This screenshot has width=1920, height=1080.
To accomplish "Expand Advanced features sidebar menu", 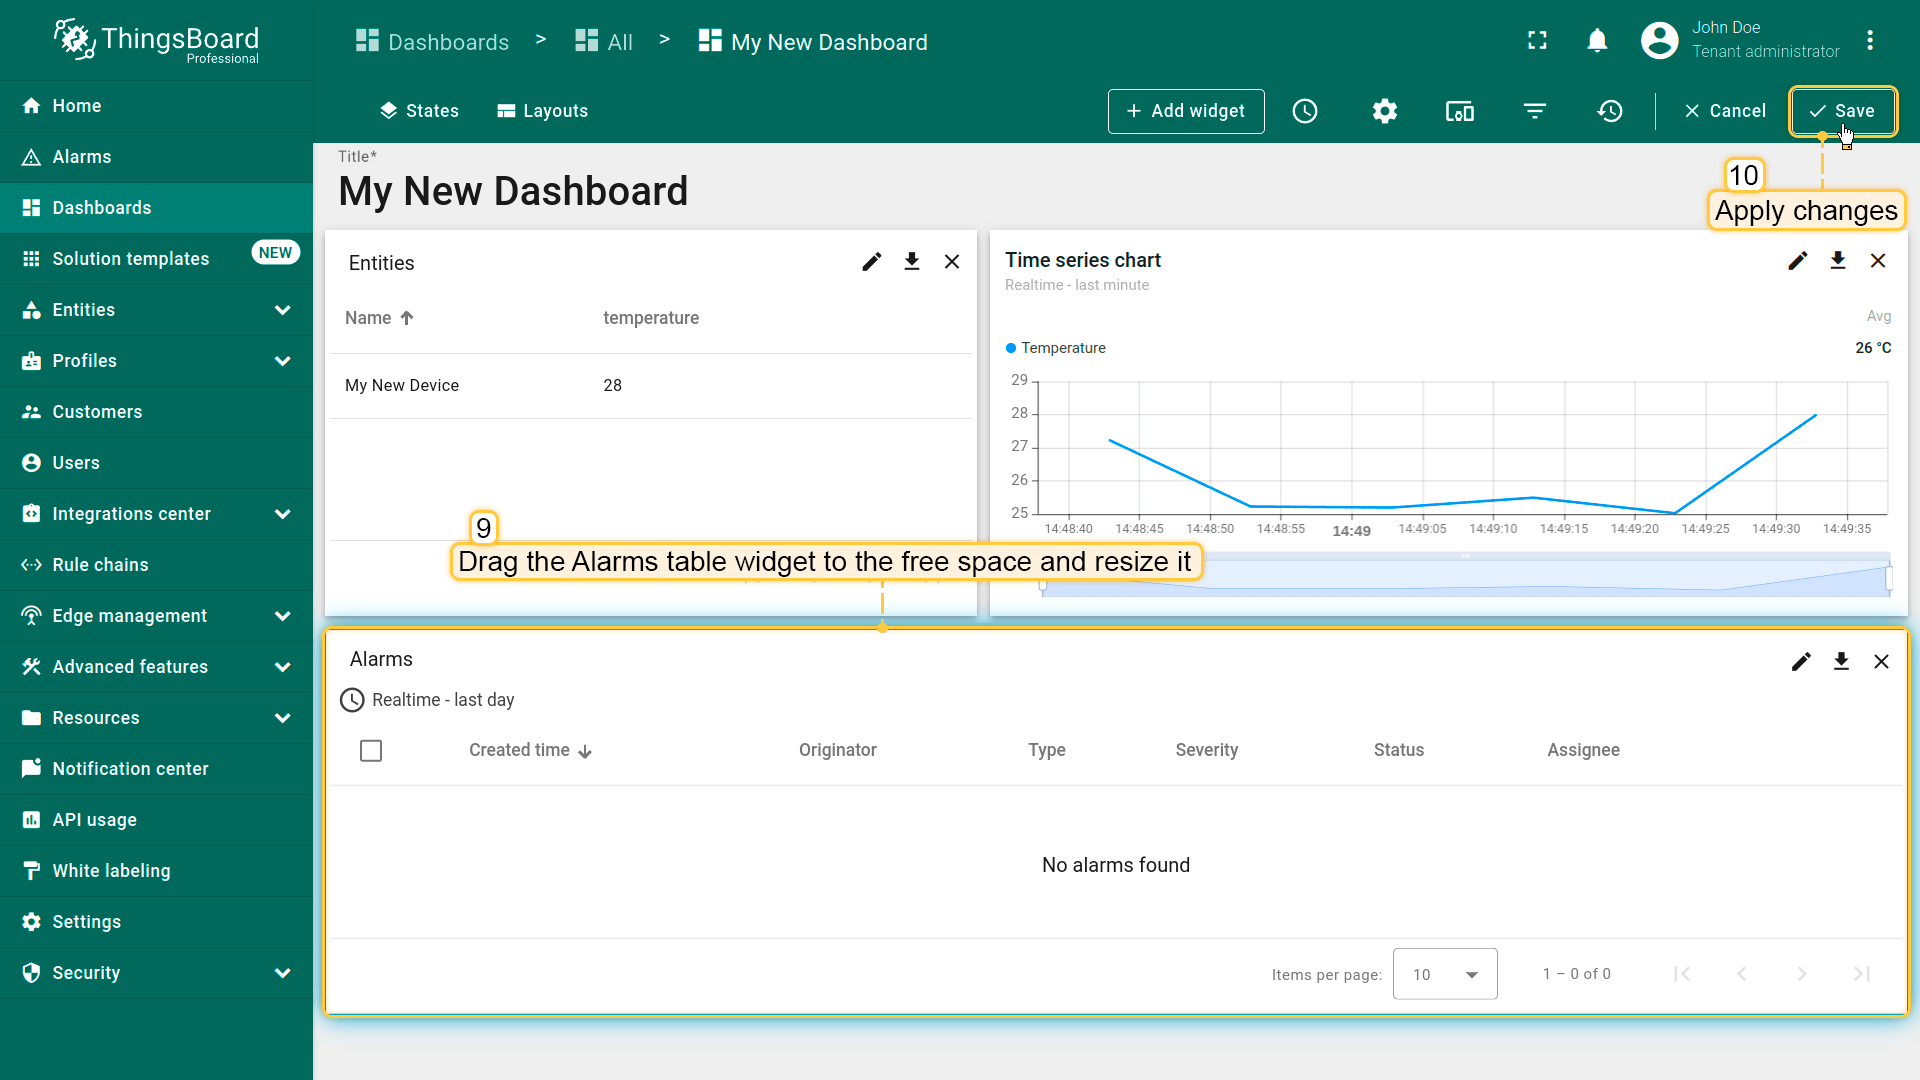I will click(156, 667).
